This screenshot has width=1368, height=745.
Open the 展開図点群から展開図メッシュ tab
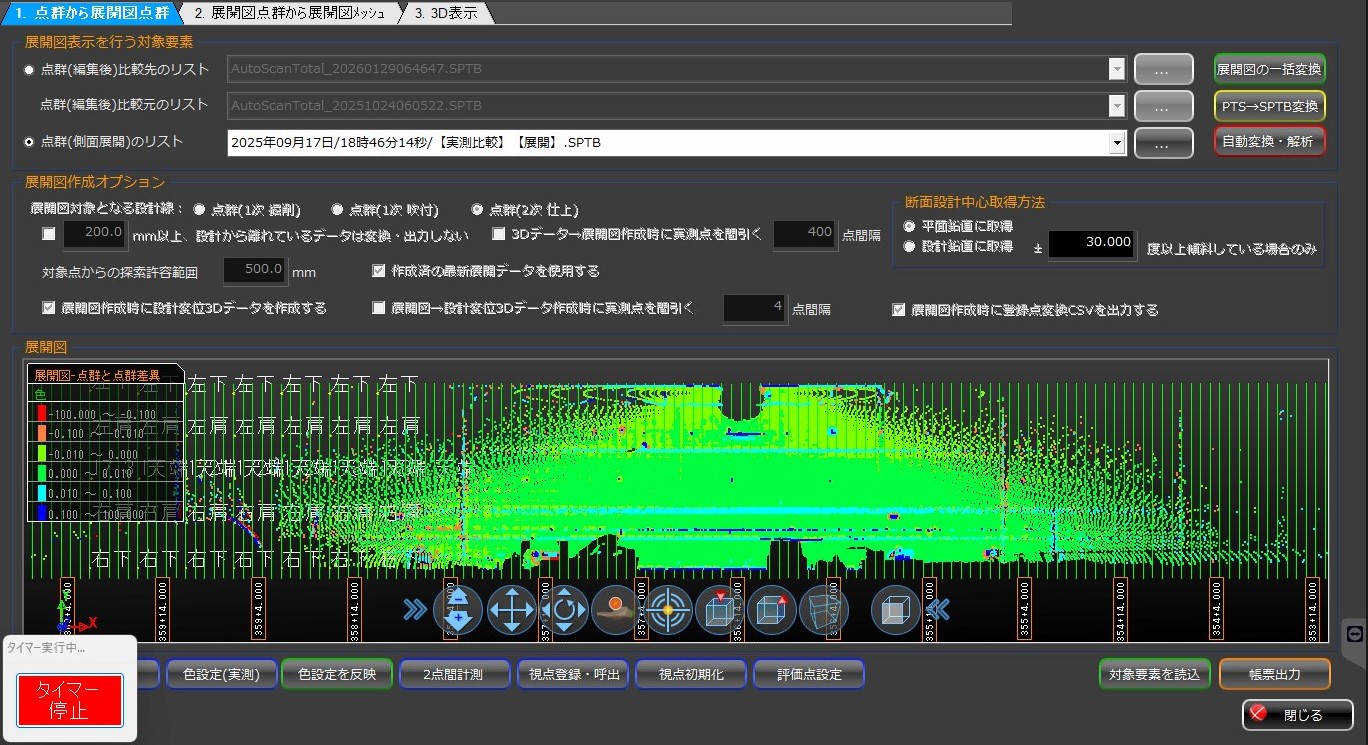(x=289, y=13)
